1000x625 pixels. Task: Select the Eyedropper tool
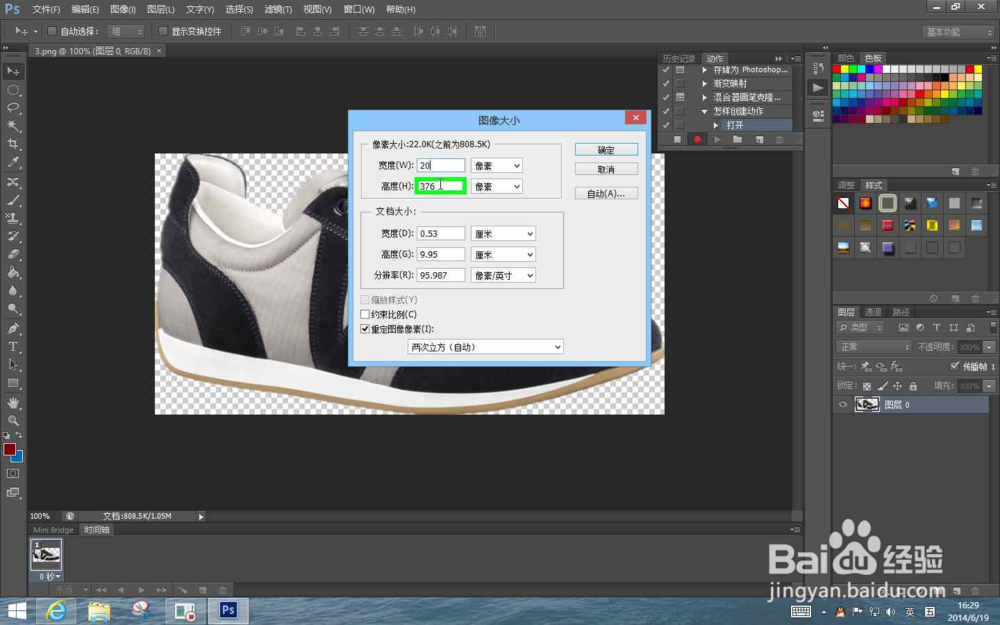click(13, 162)
